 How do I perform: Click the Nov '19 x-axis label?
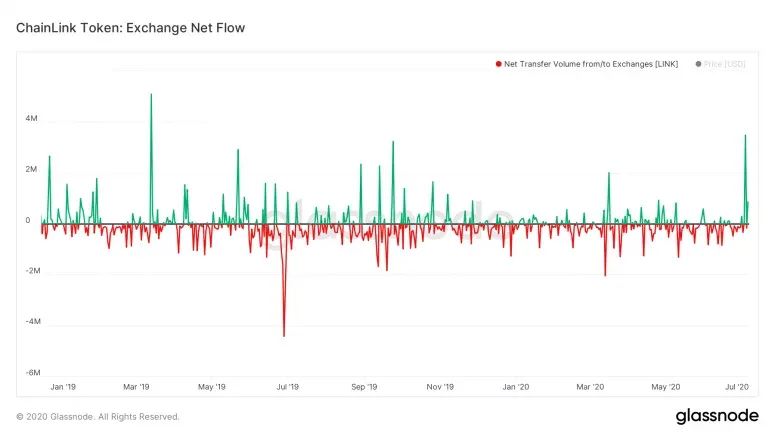(440, 387)
